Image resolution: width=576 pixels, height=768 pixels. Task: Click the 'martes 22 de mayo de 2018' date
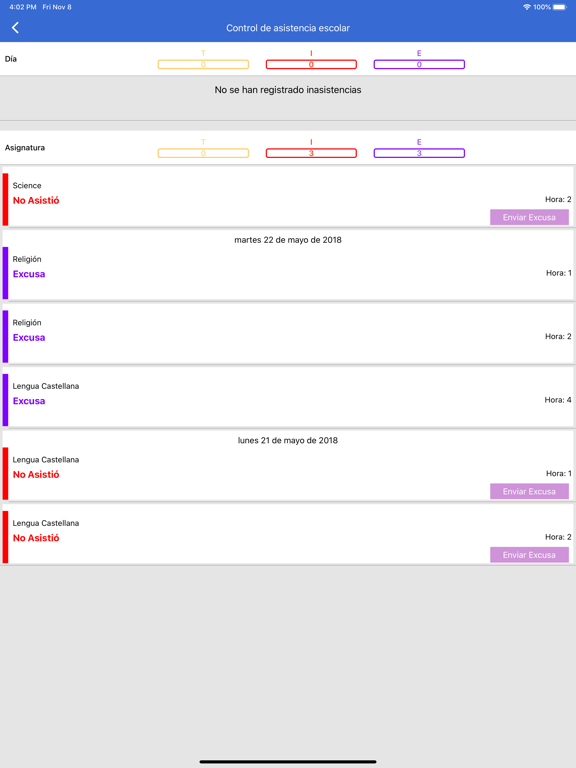(288, 240)
